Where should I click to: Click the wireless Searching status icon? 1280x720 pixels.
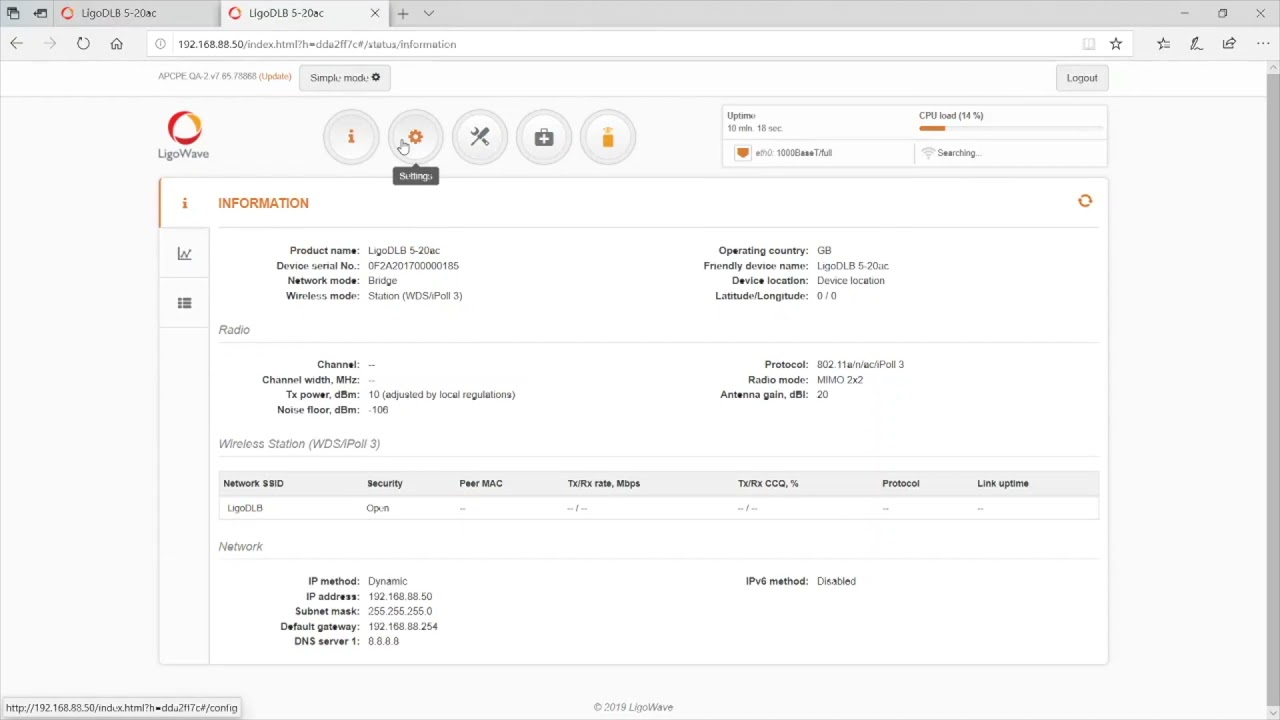click(928, 153)
